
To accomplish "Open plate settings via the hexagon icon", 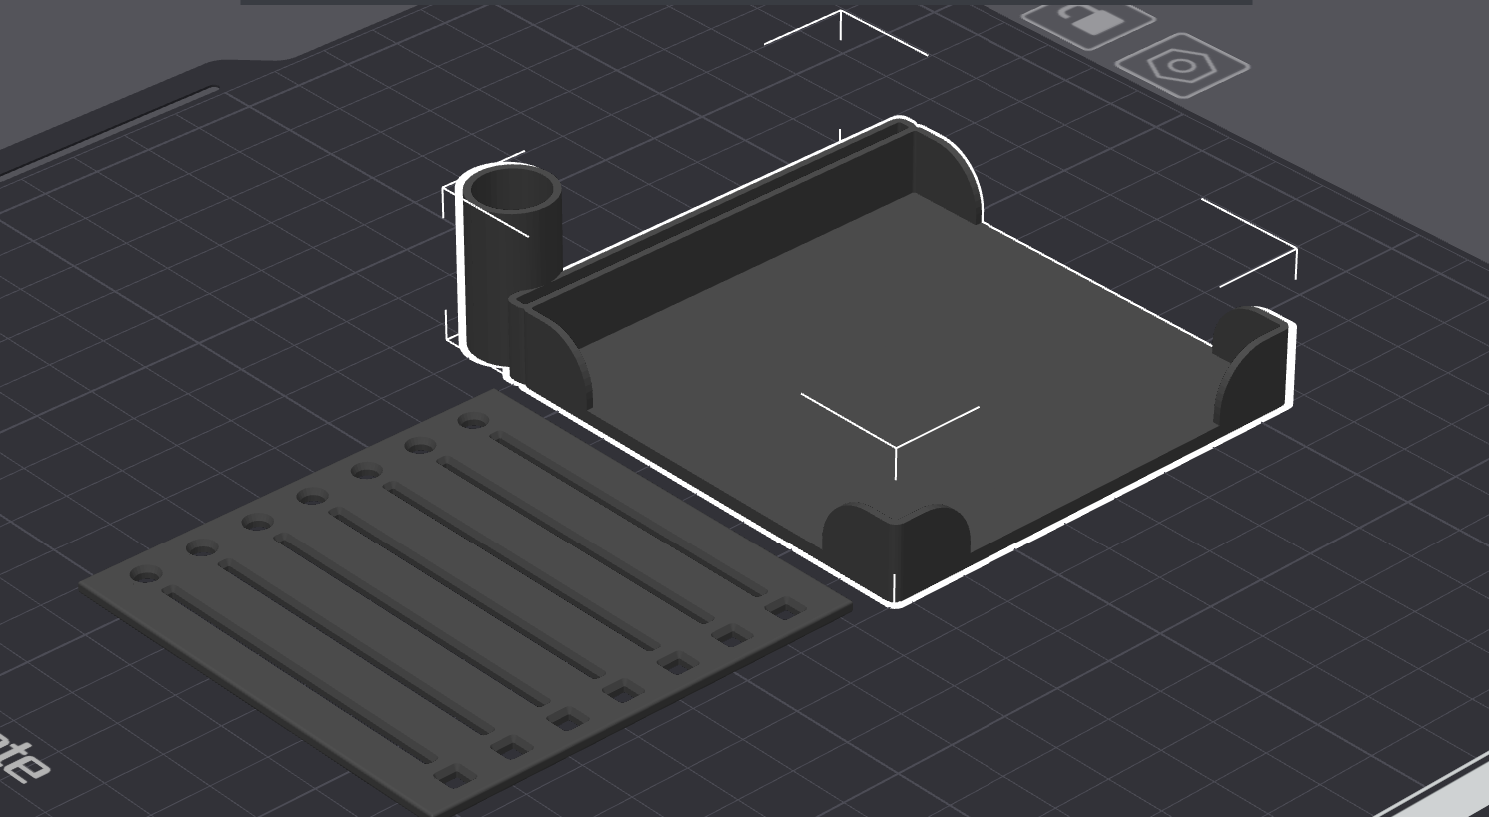I will pos(1182,66).
